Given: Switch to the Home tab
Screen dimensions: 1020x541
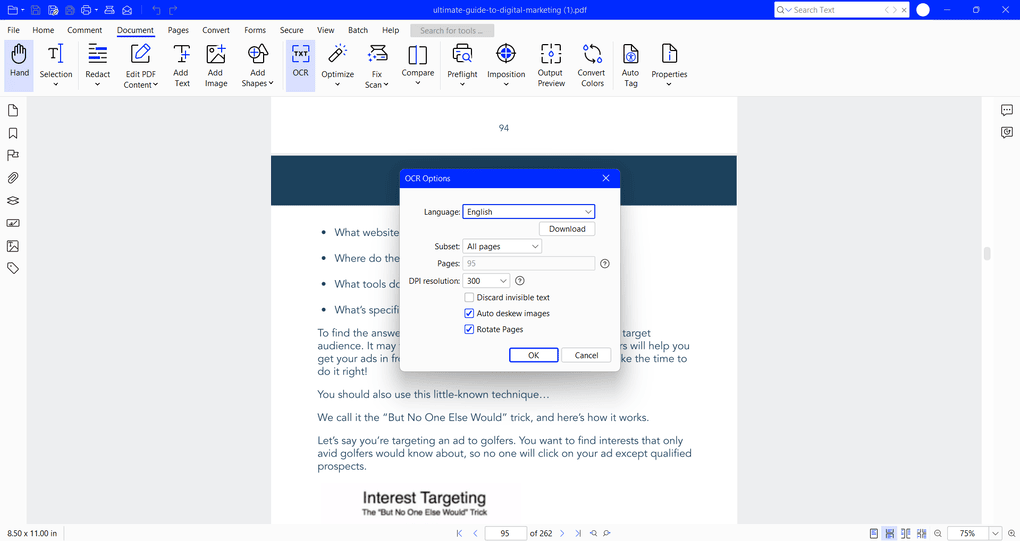Looking at the screenshot, I should tap(44, 30).
